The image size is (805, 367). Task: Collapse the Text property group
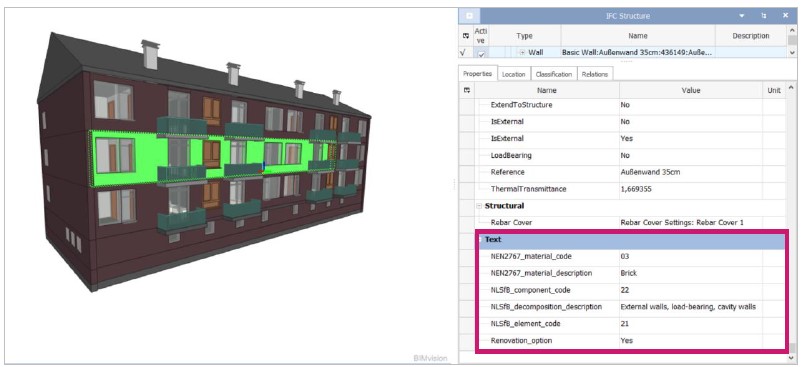[x=481, y=239]
